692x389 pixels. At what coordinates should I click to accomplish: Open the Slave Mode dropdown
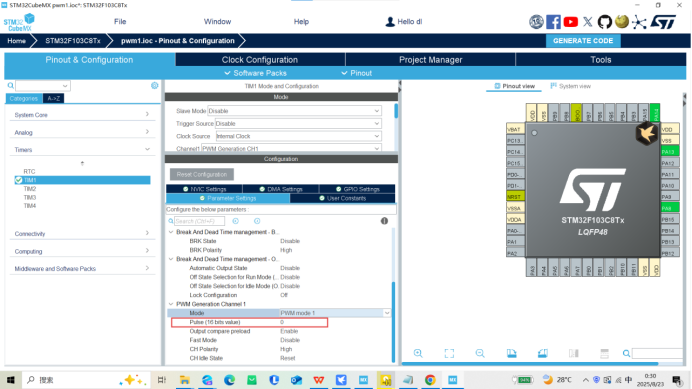(294, 111)
